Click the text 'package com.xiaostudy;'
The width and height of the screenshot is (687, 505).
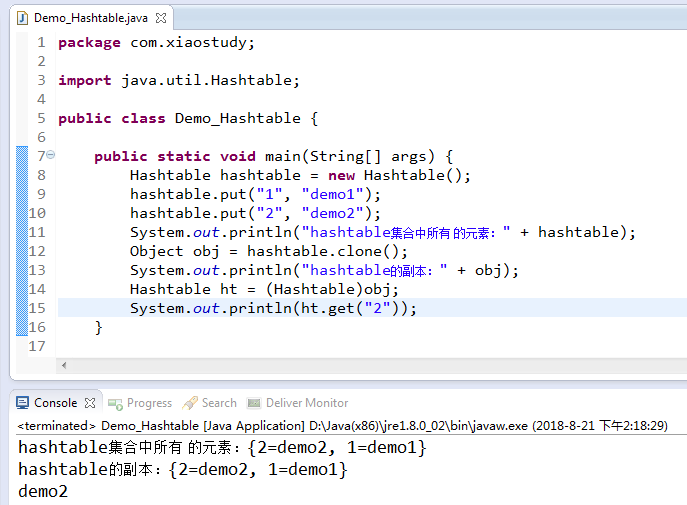click(x=156, y=42)
